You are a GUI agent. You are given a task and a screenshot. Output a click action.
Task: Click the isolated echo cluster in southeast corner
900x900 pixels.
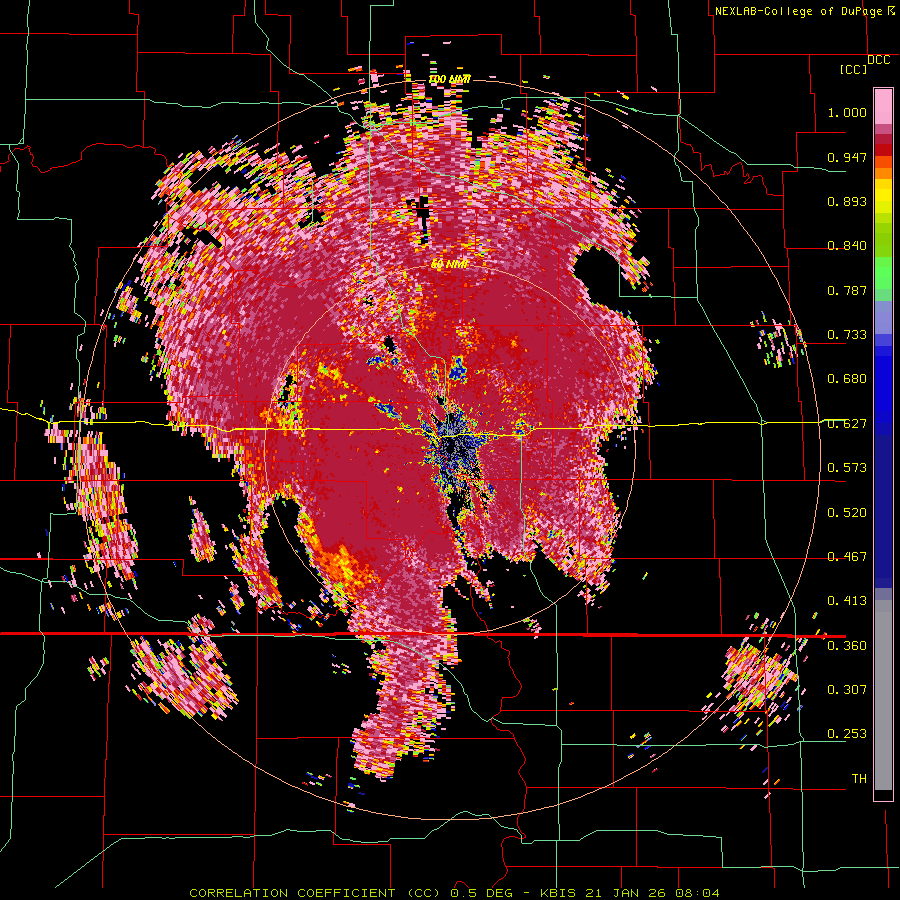click(758, 677)
